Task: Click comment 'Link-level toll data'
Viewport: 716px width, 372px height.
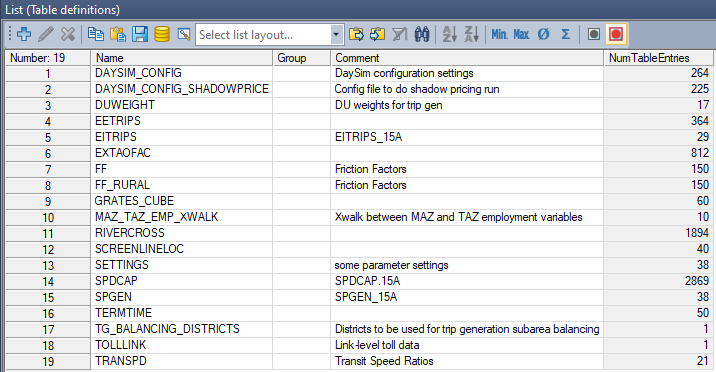Action: pos(377,345)
